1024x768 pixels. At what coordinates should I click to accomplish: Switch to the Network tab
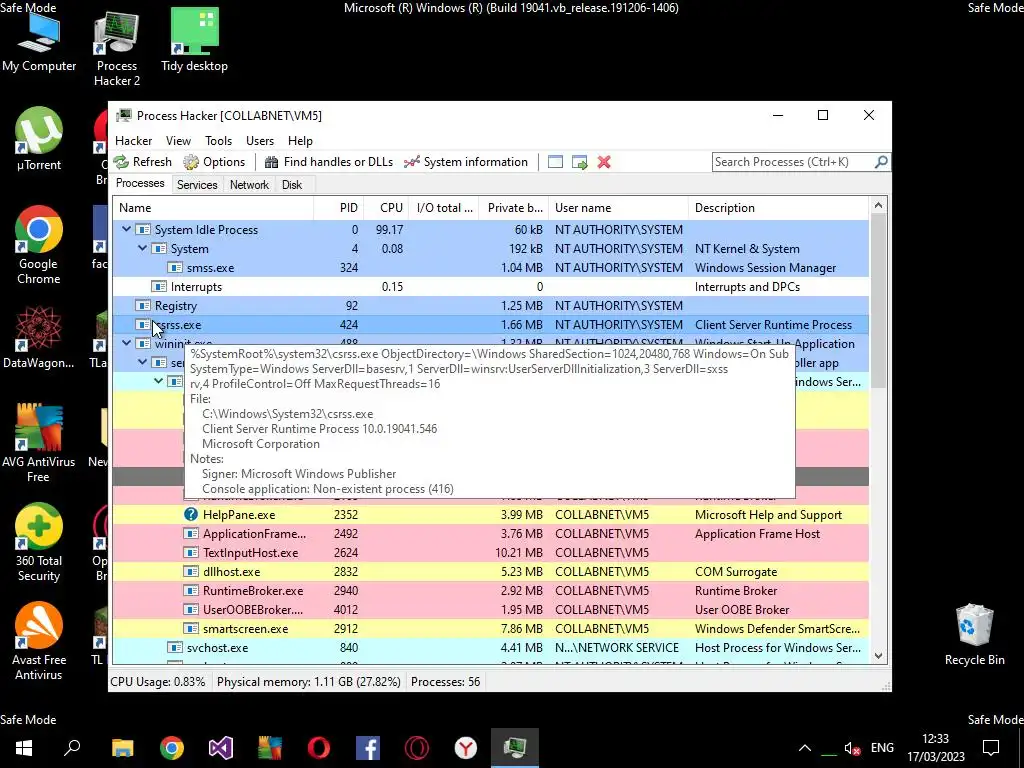pos(249,185)
